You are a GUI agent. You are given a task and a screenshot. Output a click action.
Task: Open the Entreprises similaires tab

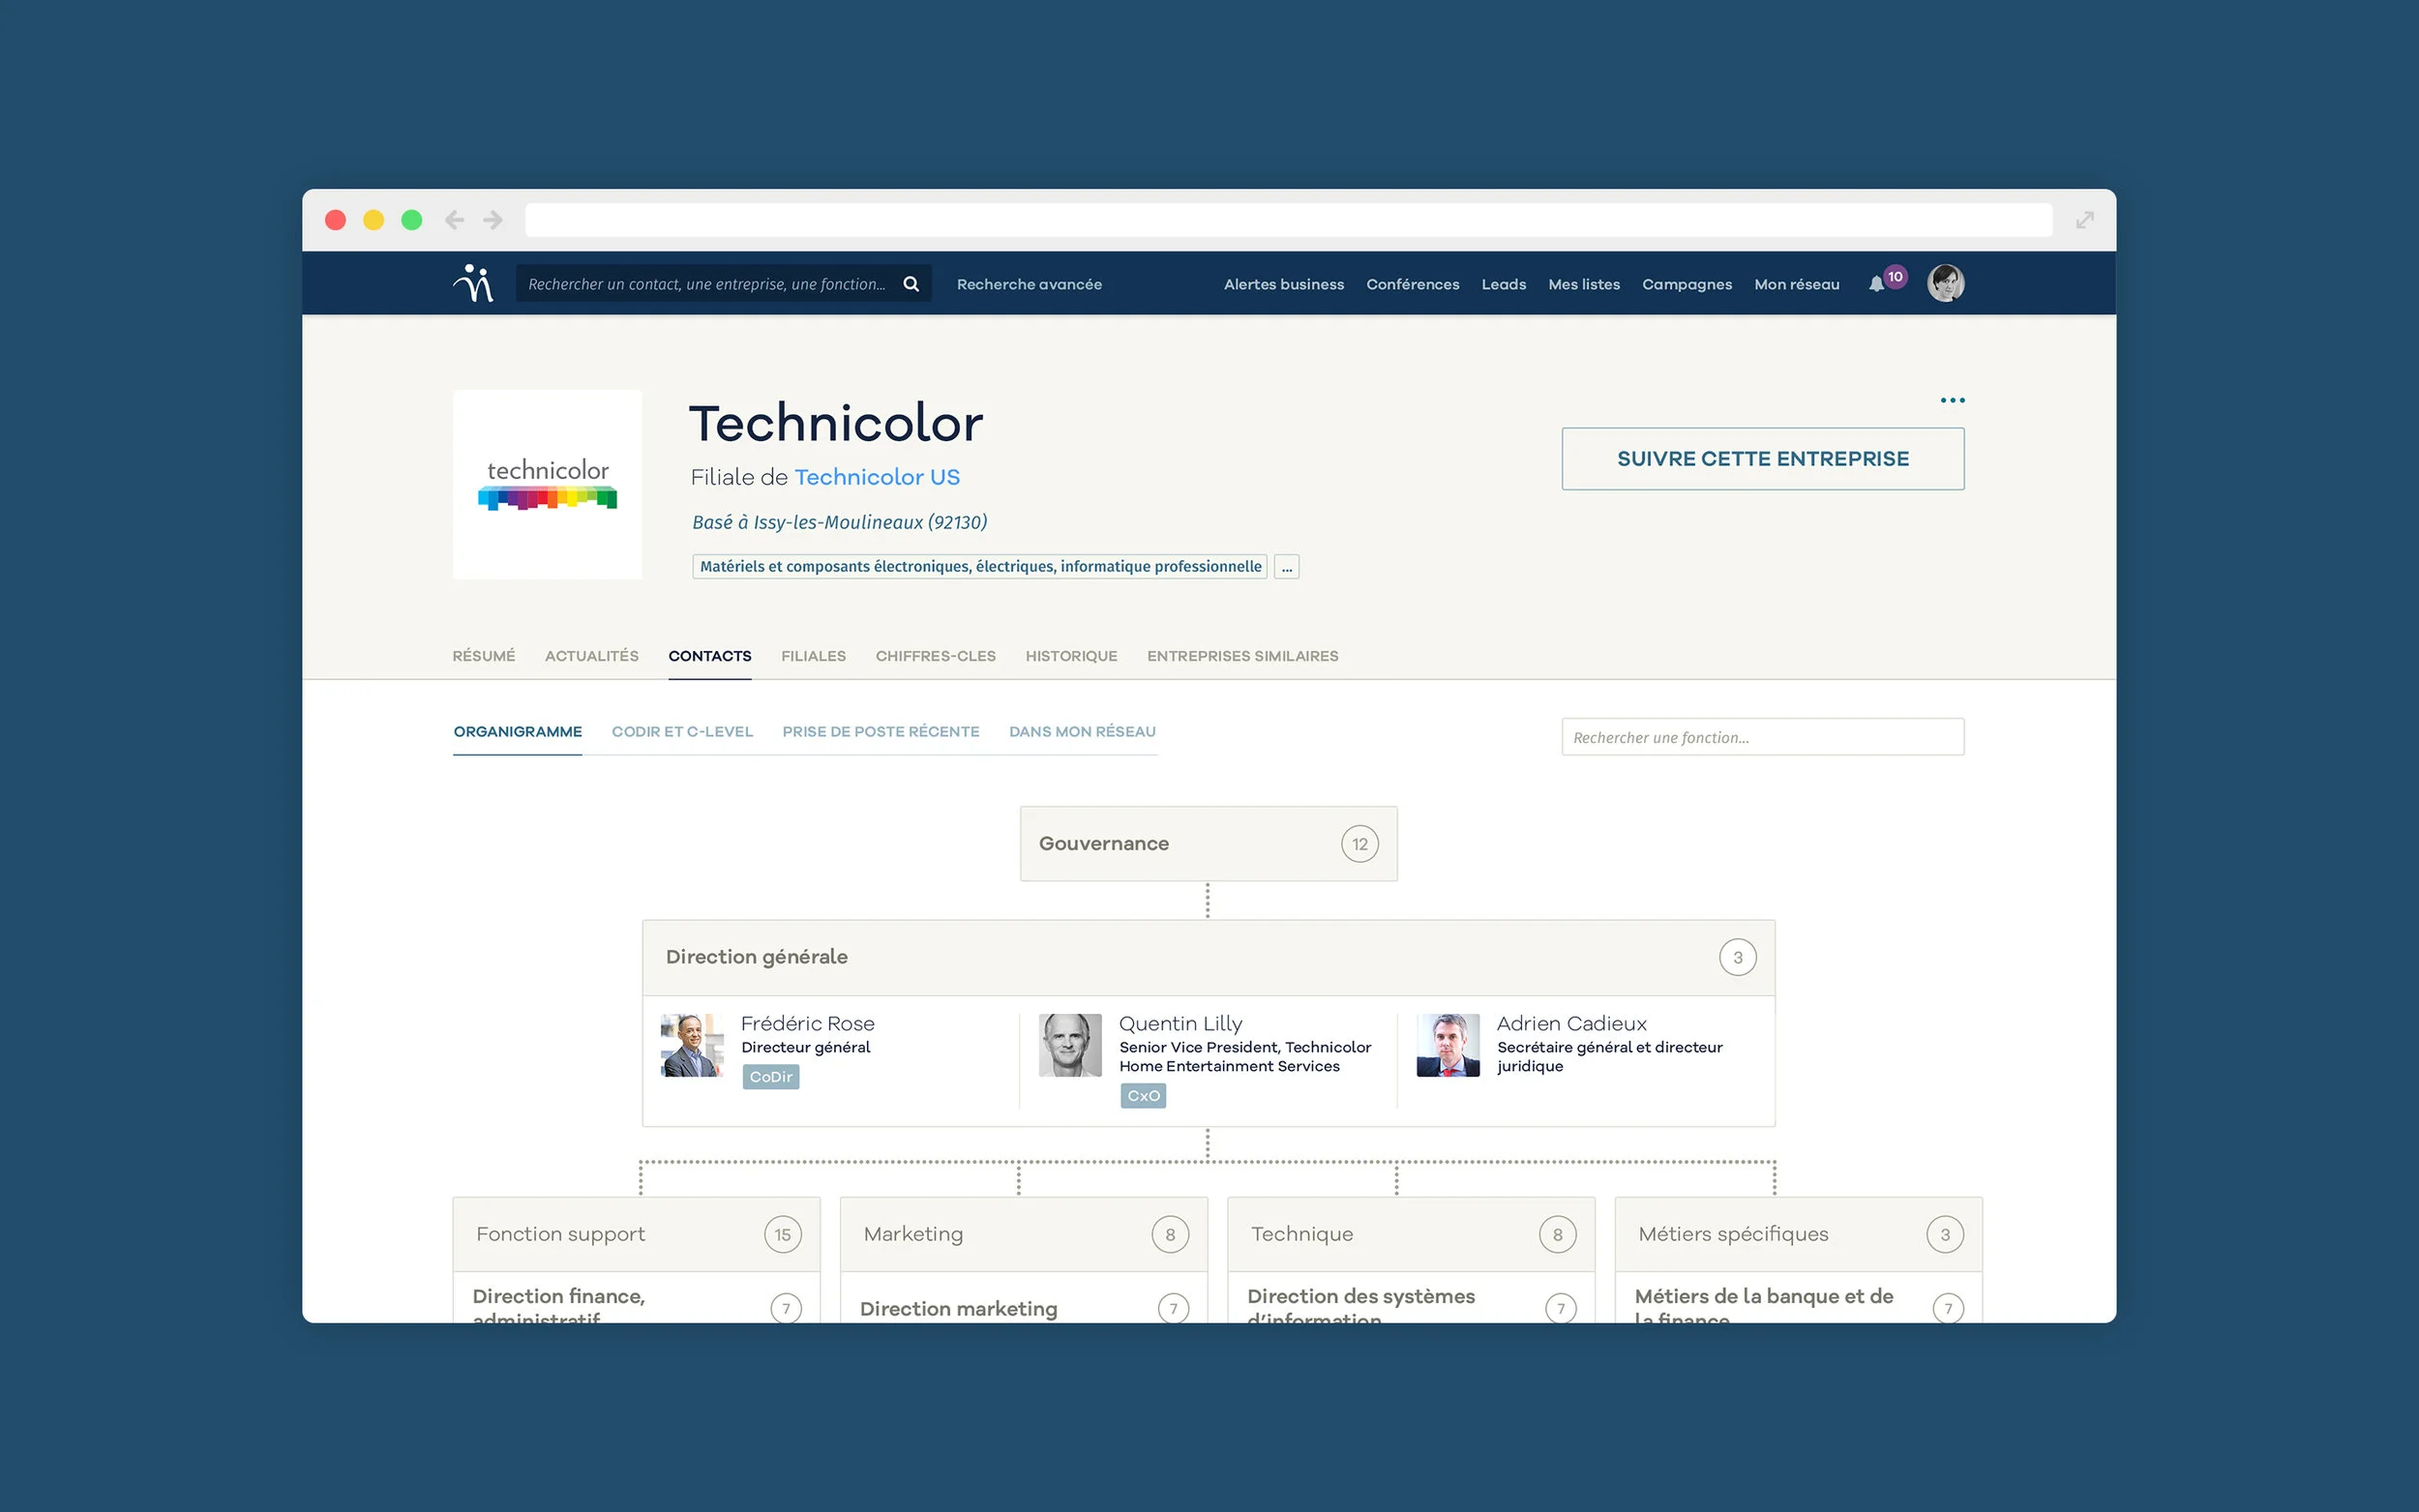pos(1243,656)
